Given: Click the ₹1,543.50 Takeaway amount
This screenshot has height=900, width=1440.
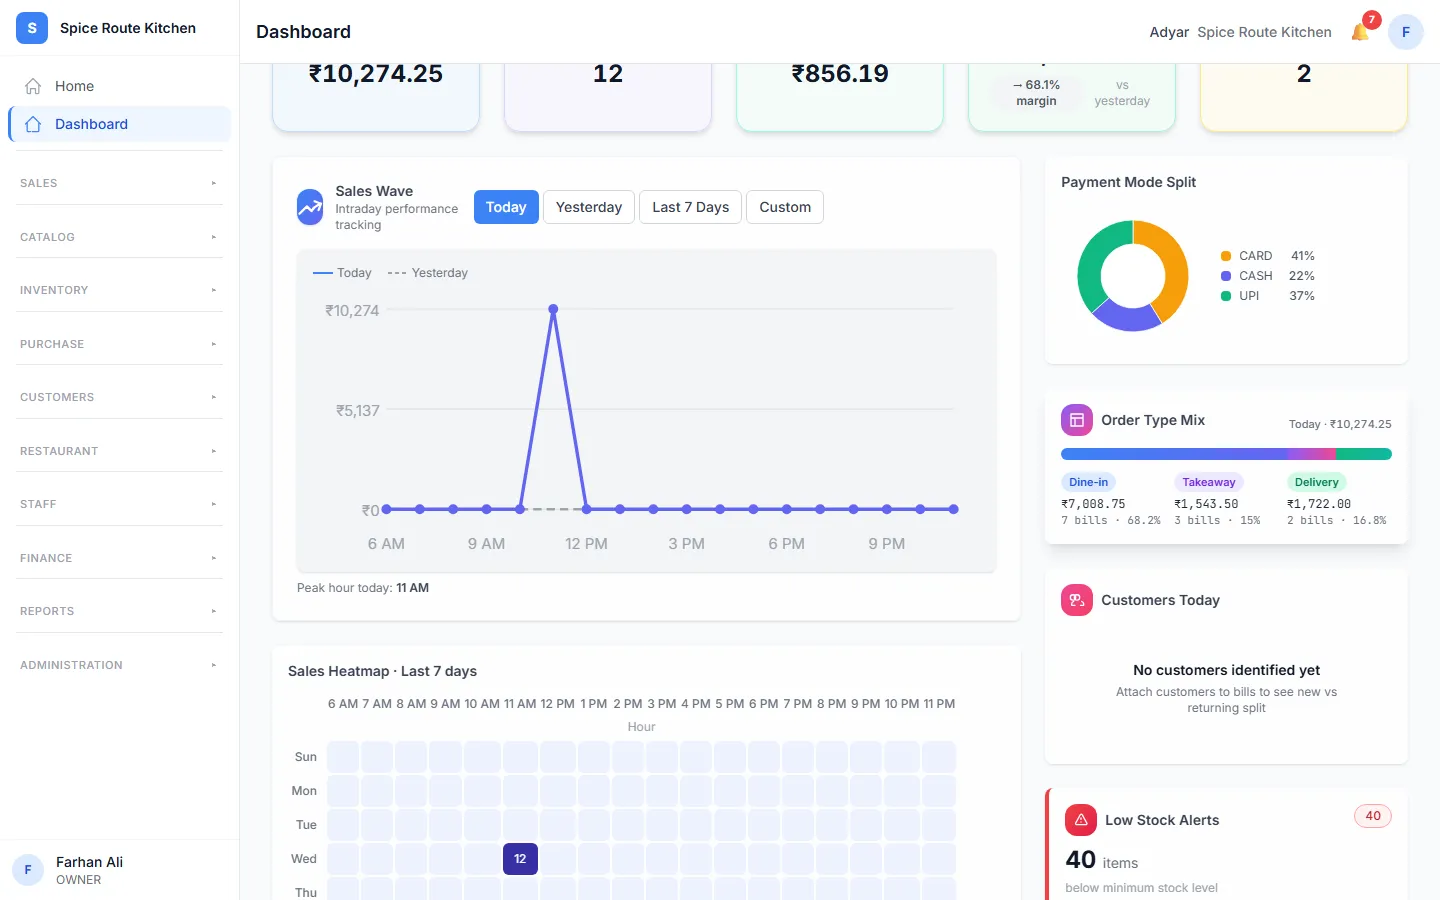Looking at the screenshot, I should [x=1206, y=504].
